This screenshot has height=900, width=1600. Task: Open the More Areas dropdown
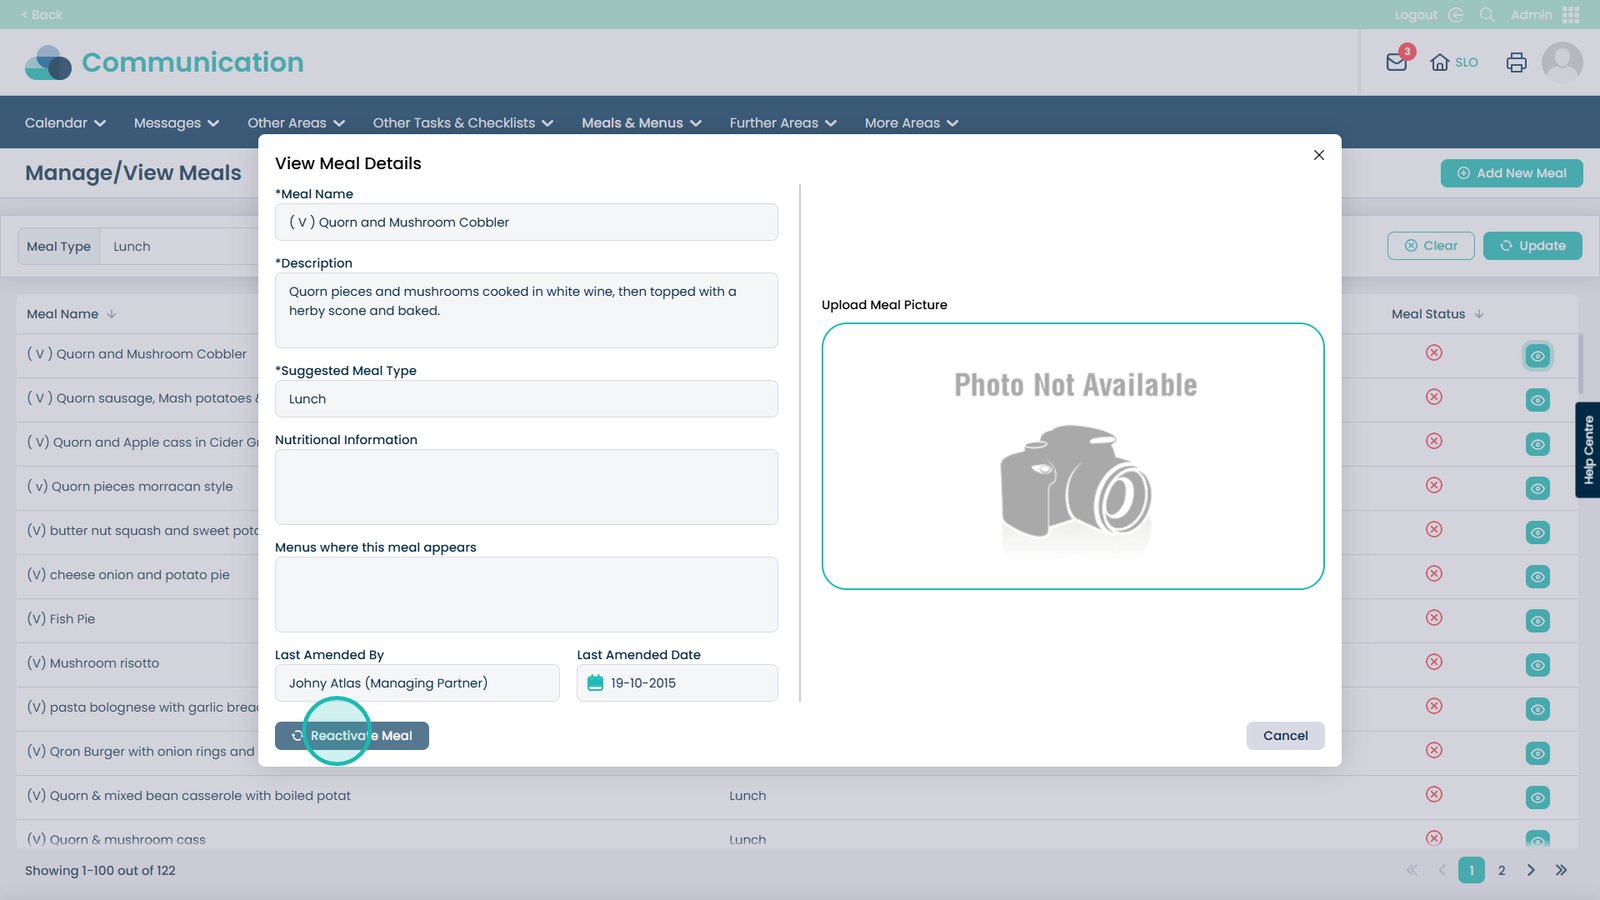911,123
